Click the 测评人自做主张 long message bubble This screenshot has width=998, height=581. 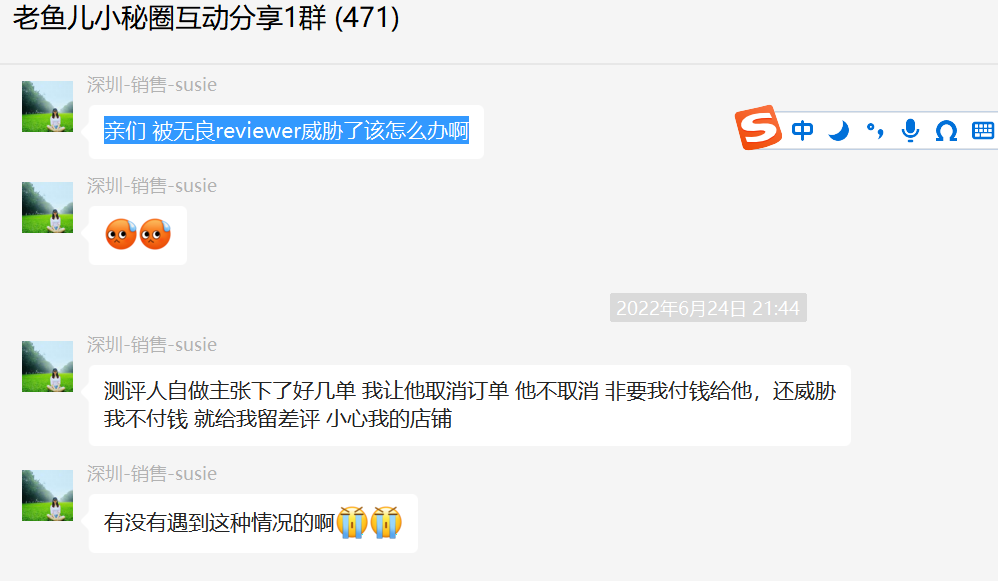point(470,405)
